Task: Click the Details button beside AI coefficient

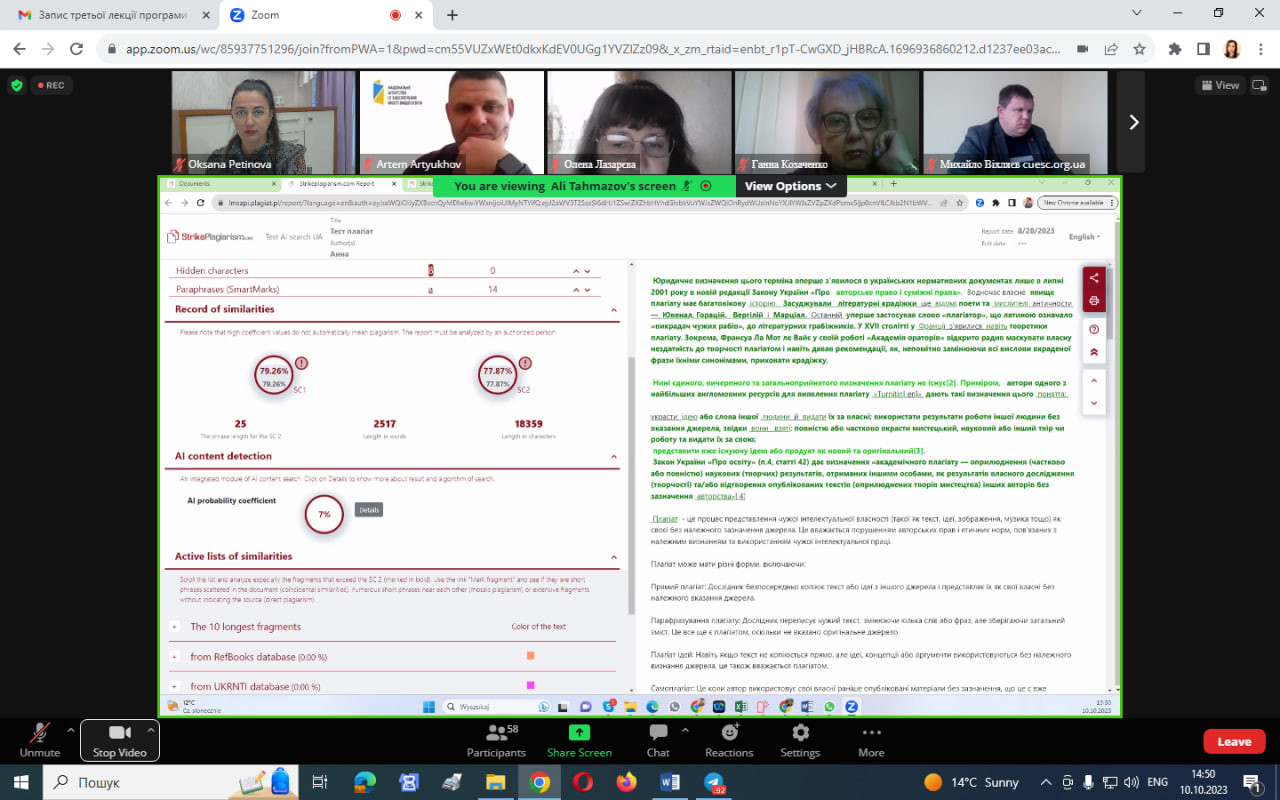Action: (369, 510)
